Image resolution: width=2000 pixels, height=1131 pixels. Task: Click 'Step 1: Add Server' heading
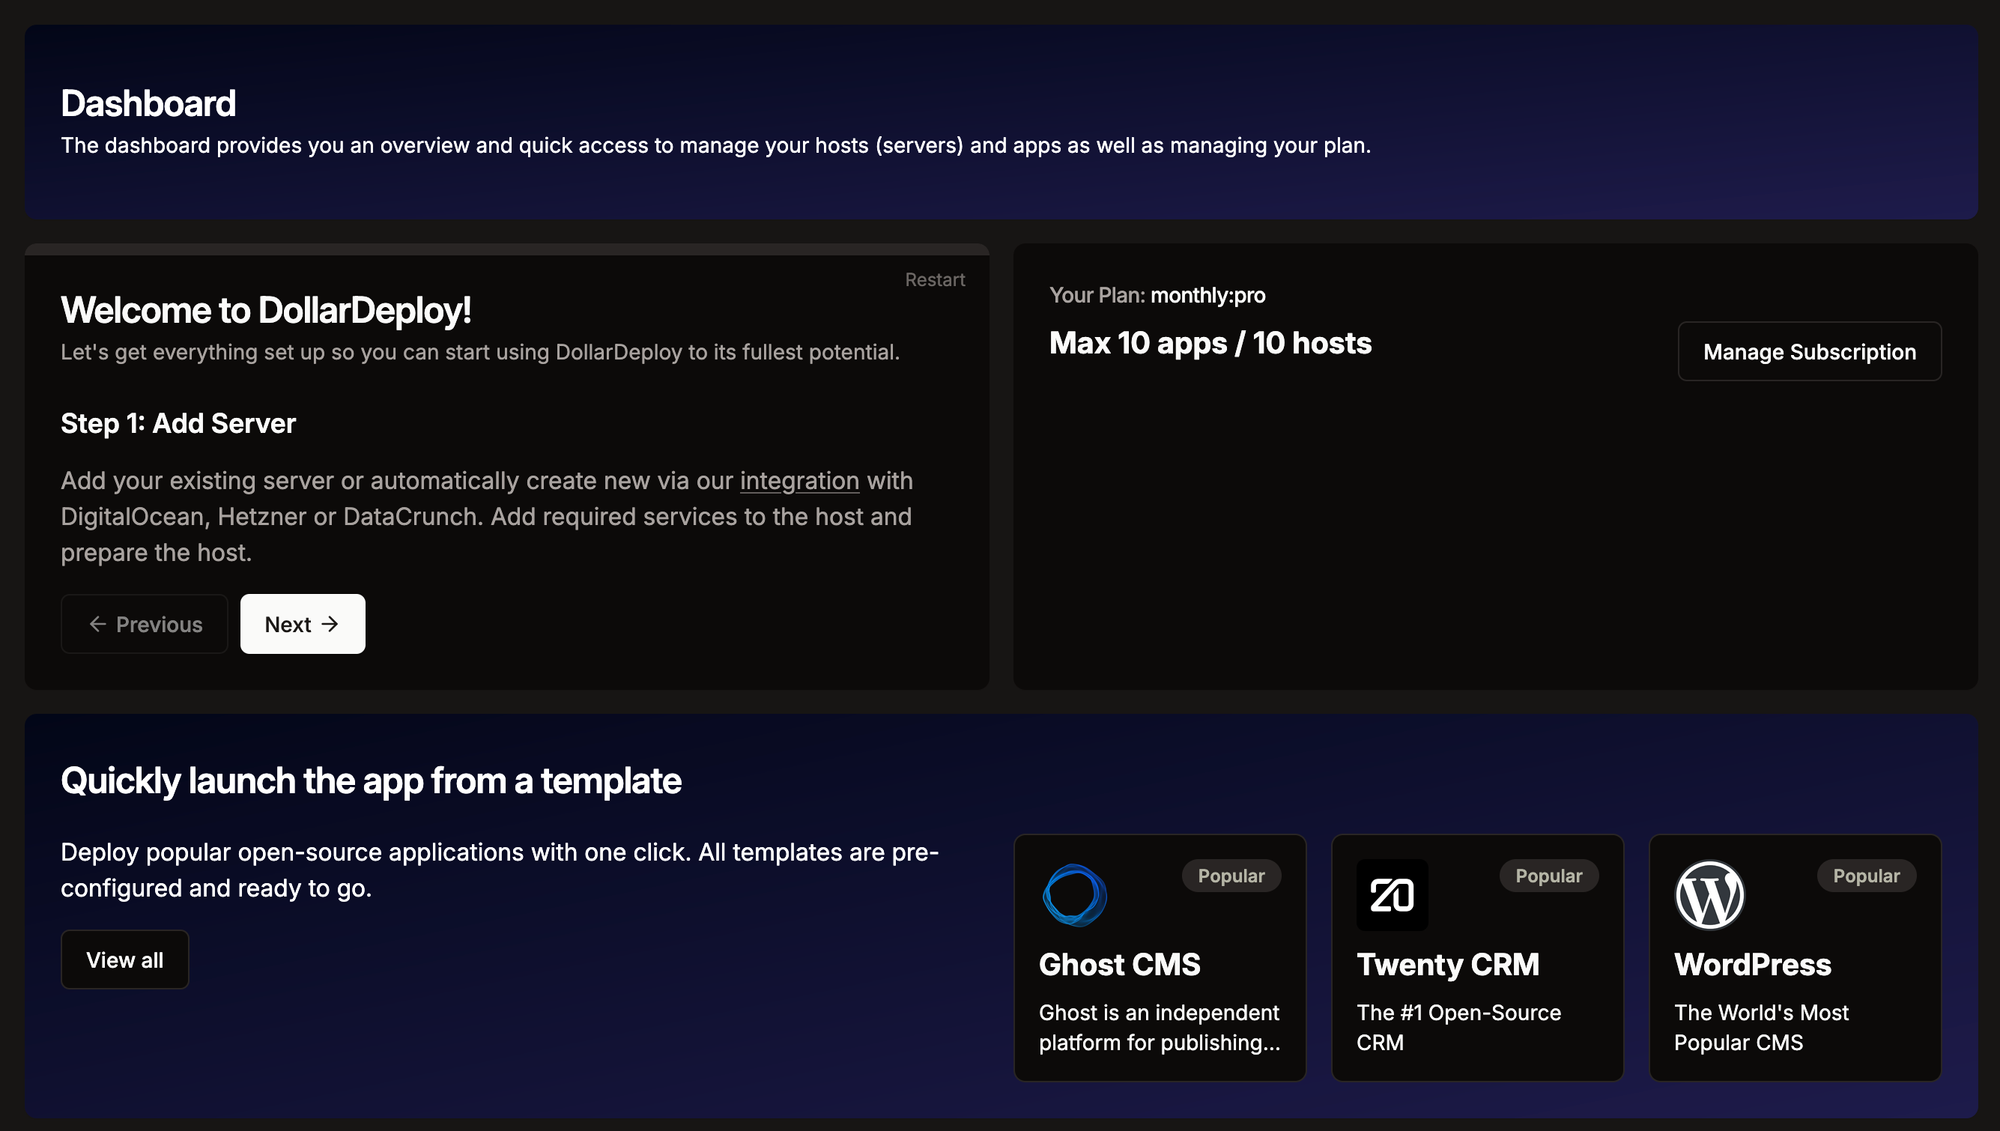(x=178, y=423)
